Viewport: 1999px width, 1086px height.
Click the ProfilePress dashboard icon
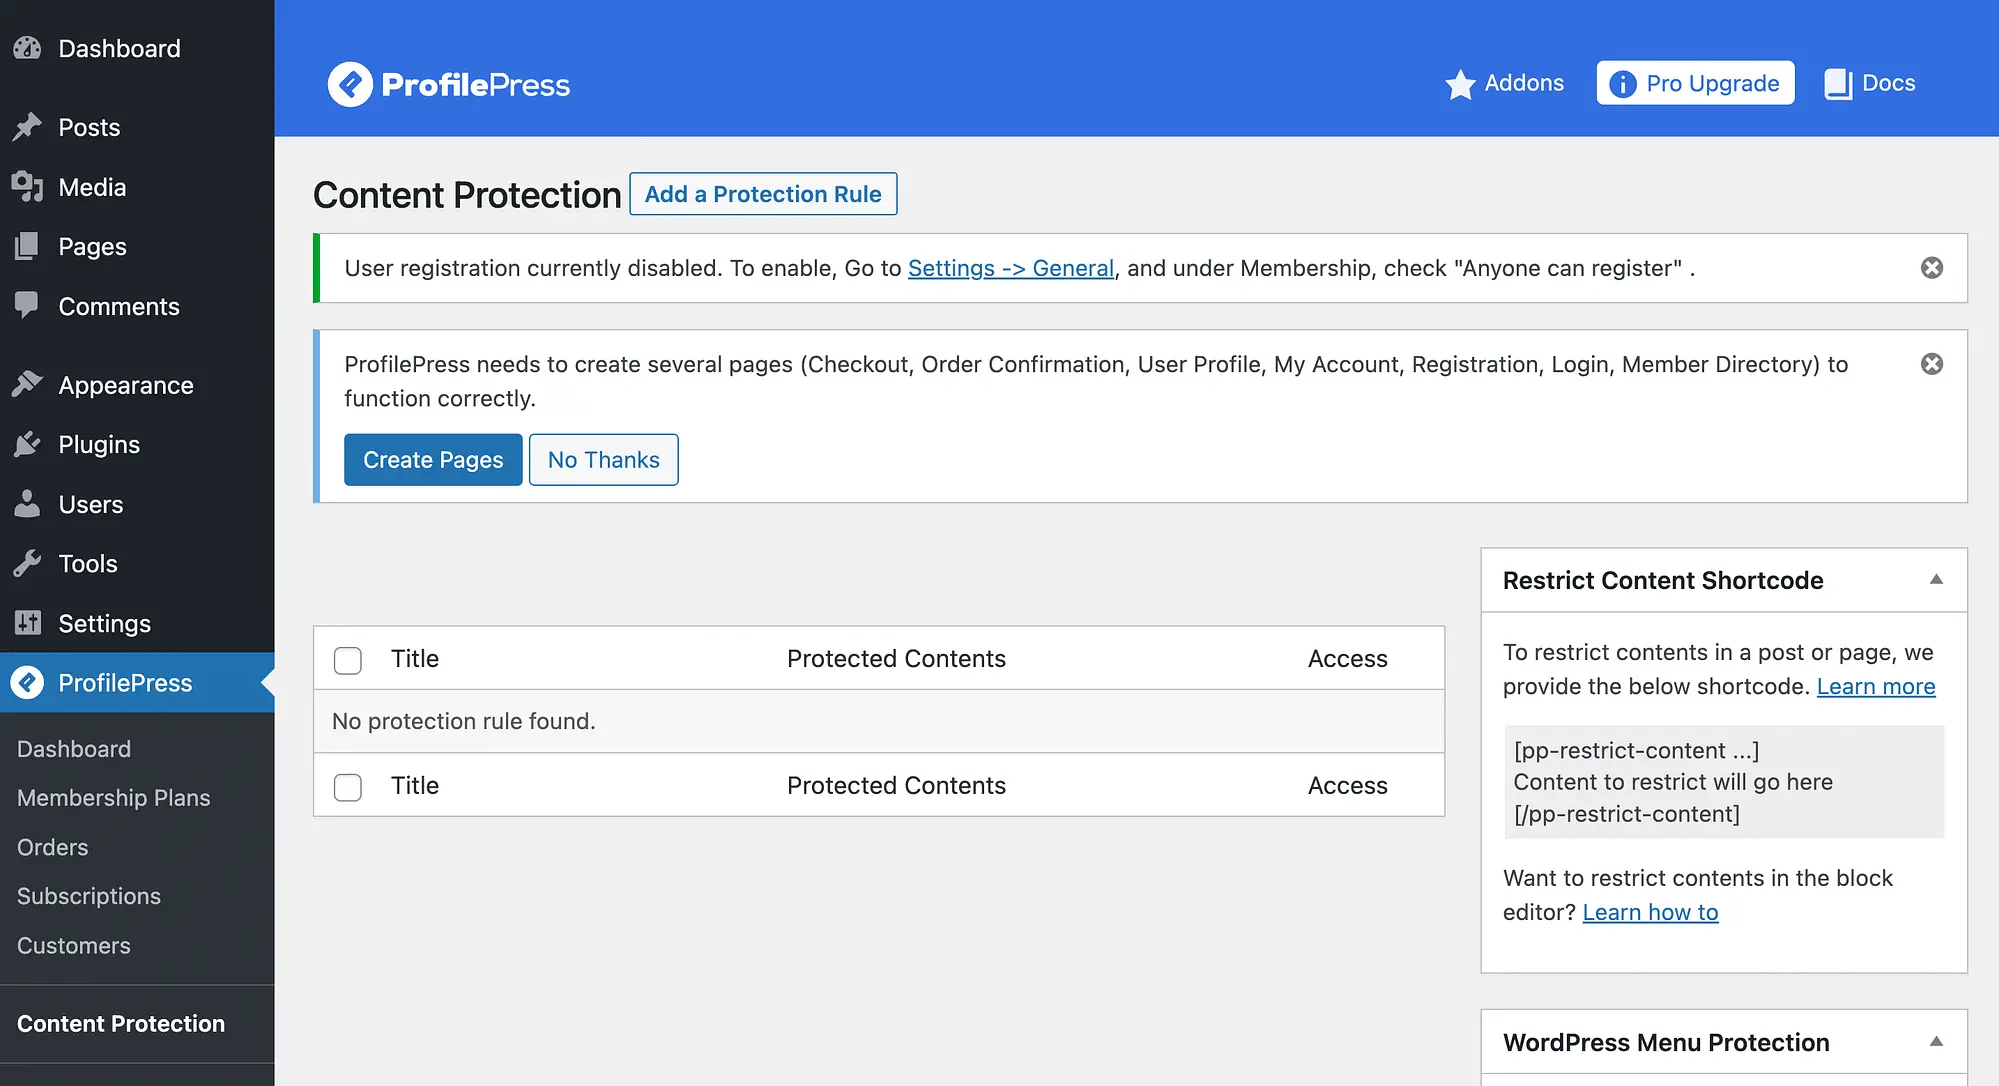coord(28,682)
